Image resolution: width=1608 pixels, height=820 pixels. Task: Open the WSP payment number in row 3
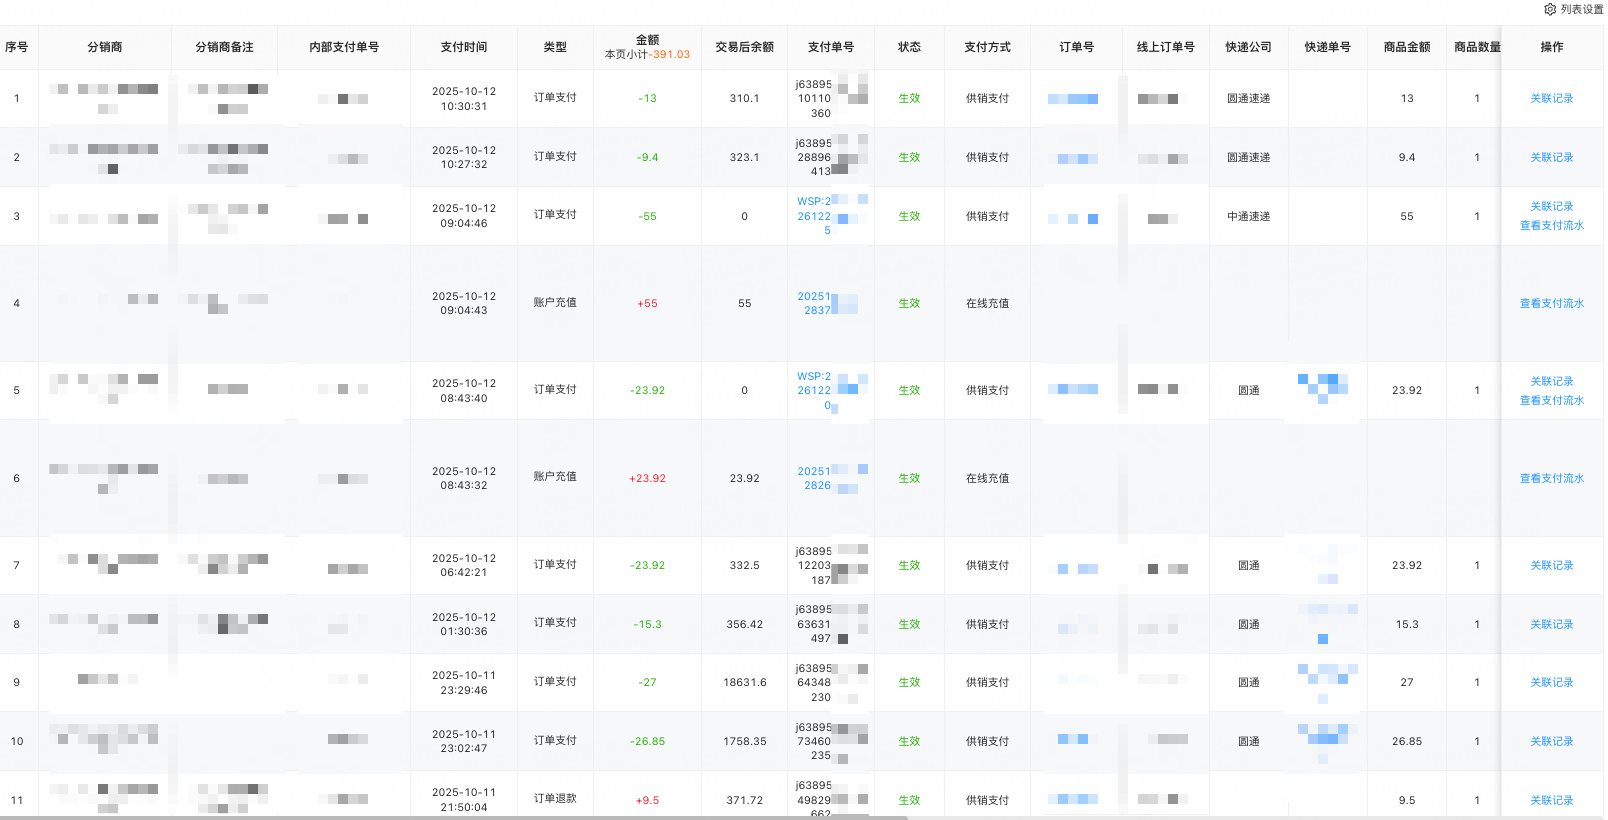coord(814,216)
